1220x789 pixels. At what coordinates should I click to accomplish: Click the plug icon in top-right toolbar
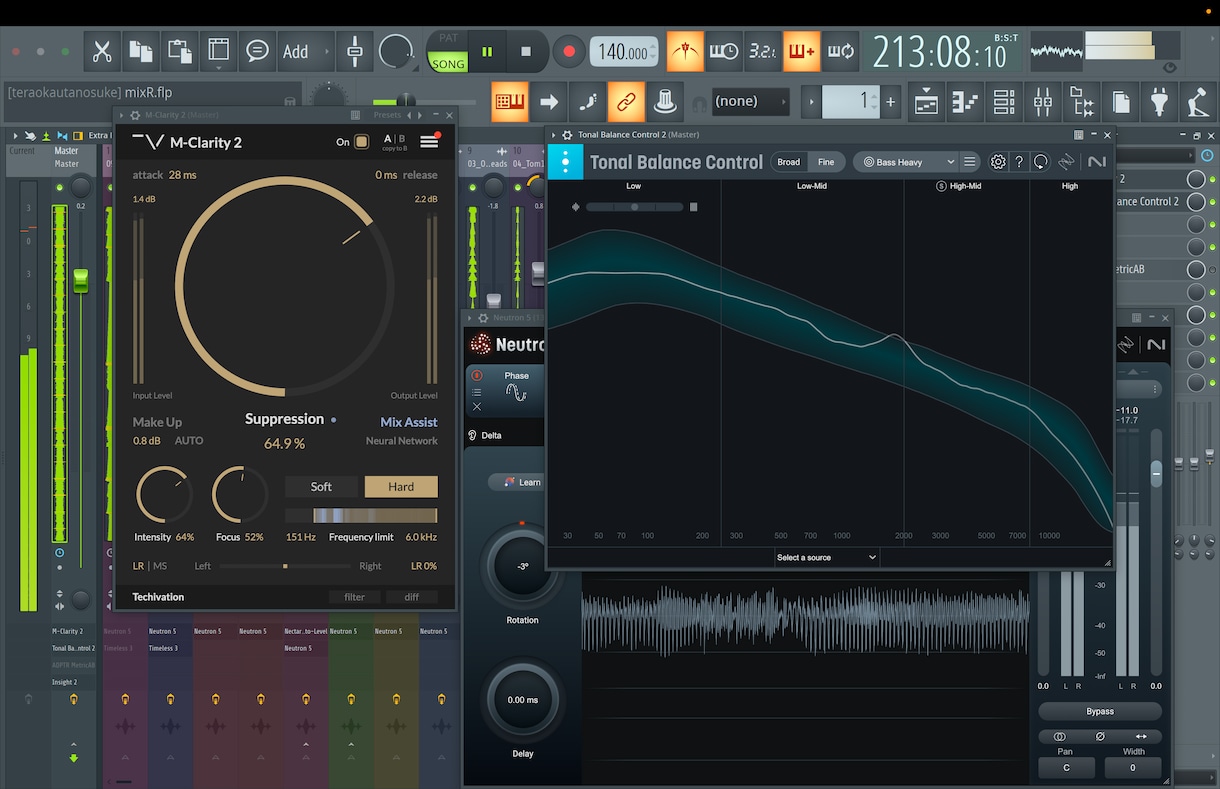1159,101
